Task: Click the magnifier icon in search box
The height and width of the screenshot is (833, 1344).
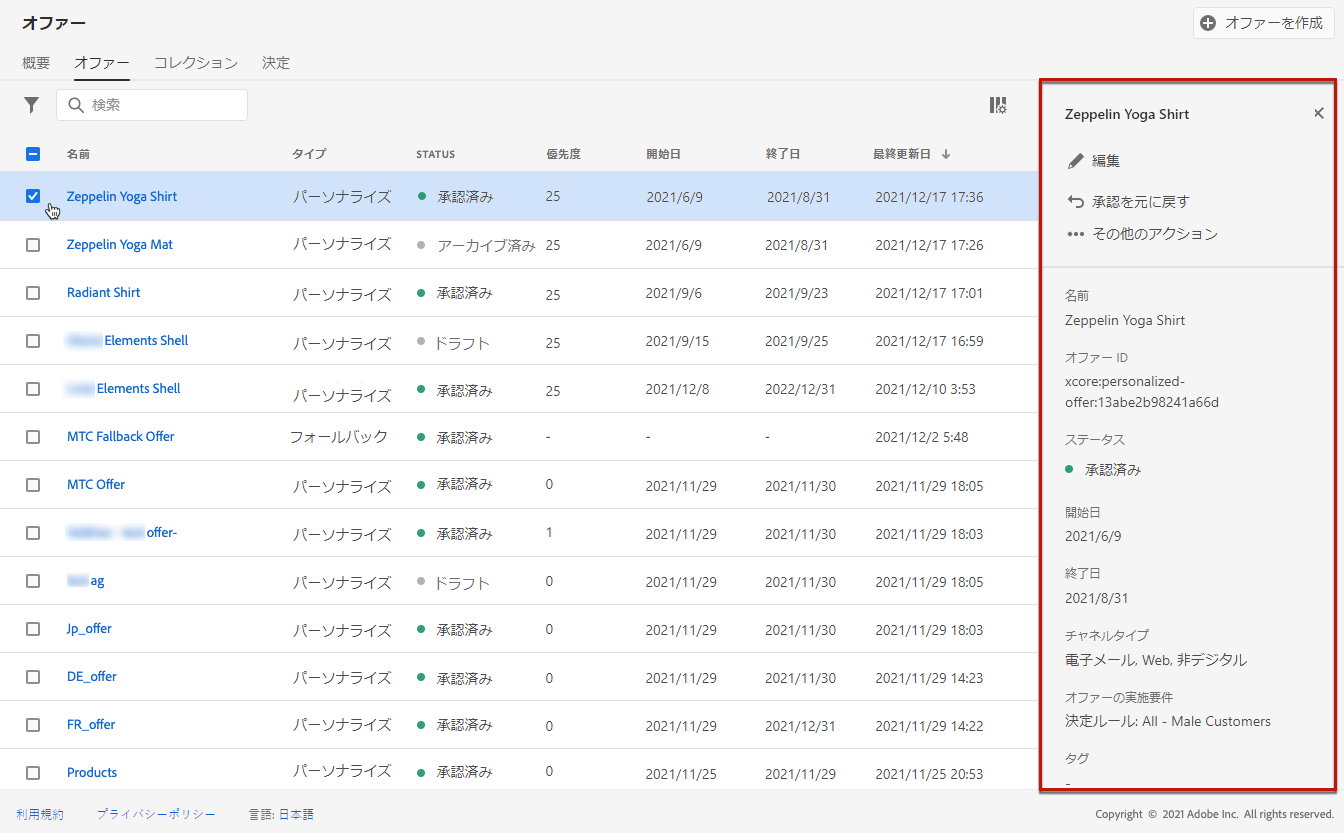Action: pos(76,105)
